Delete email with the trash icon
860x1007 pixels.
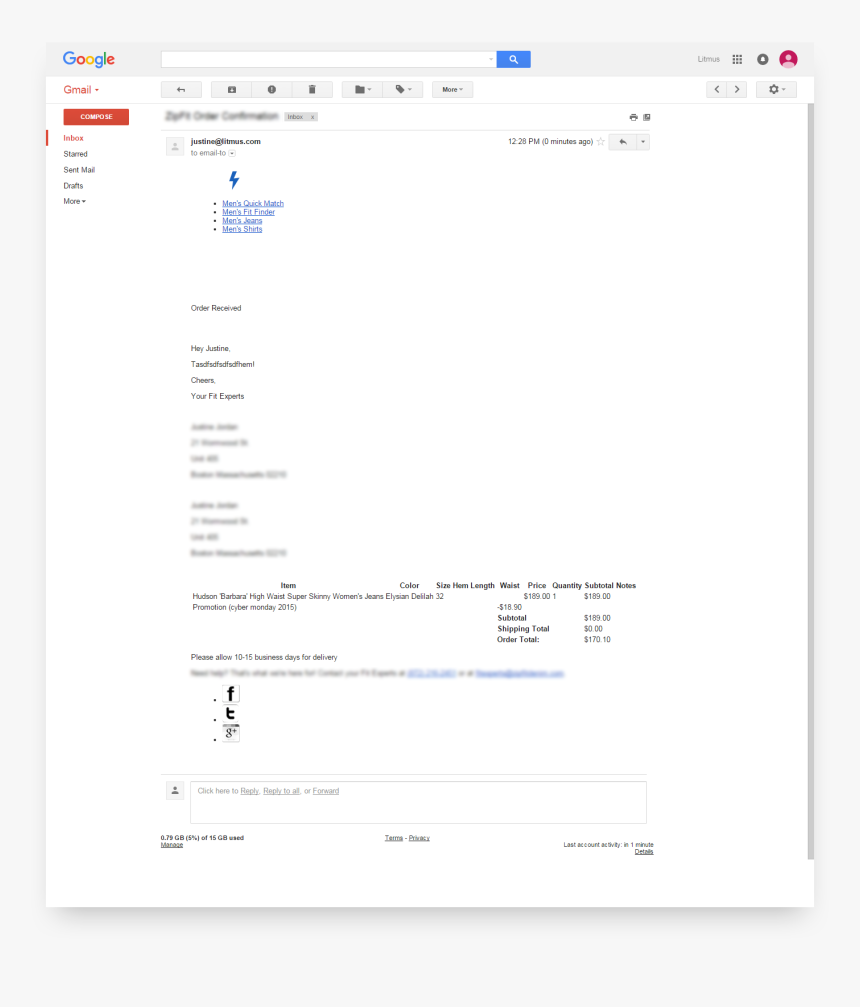[x=312, y=89]
